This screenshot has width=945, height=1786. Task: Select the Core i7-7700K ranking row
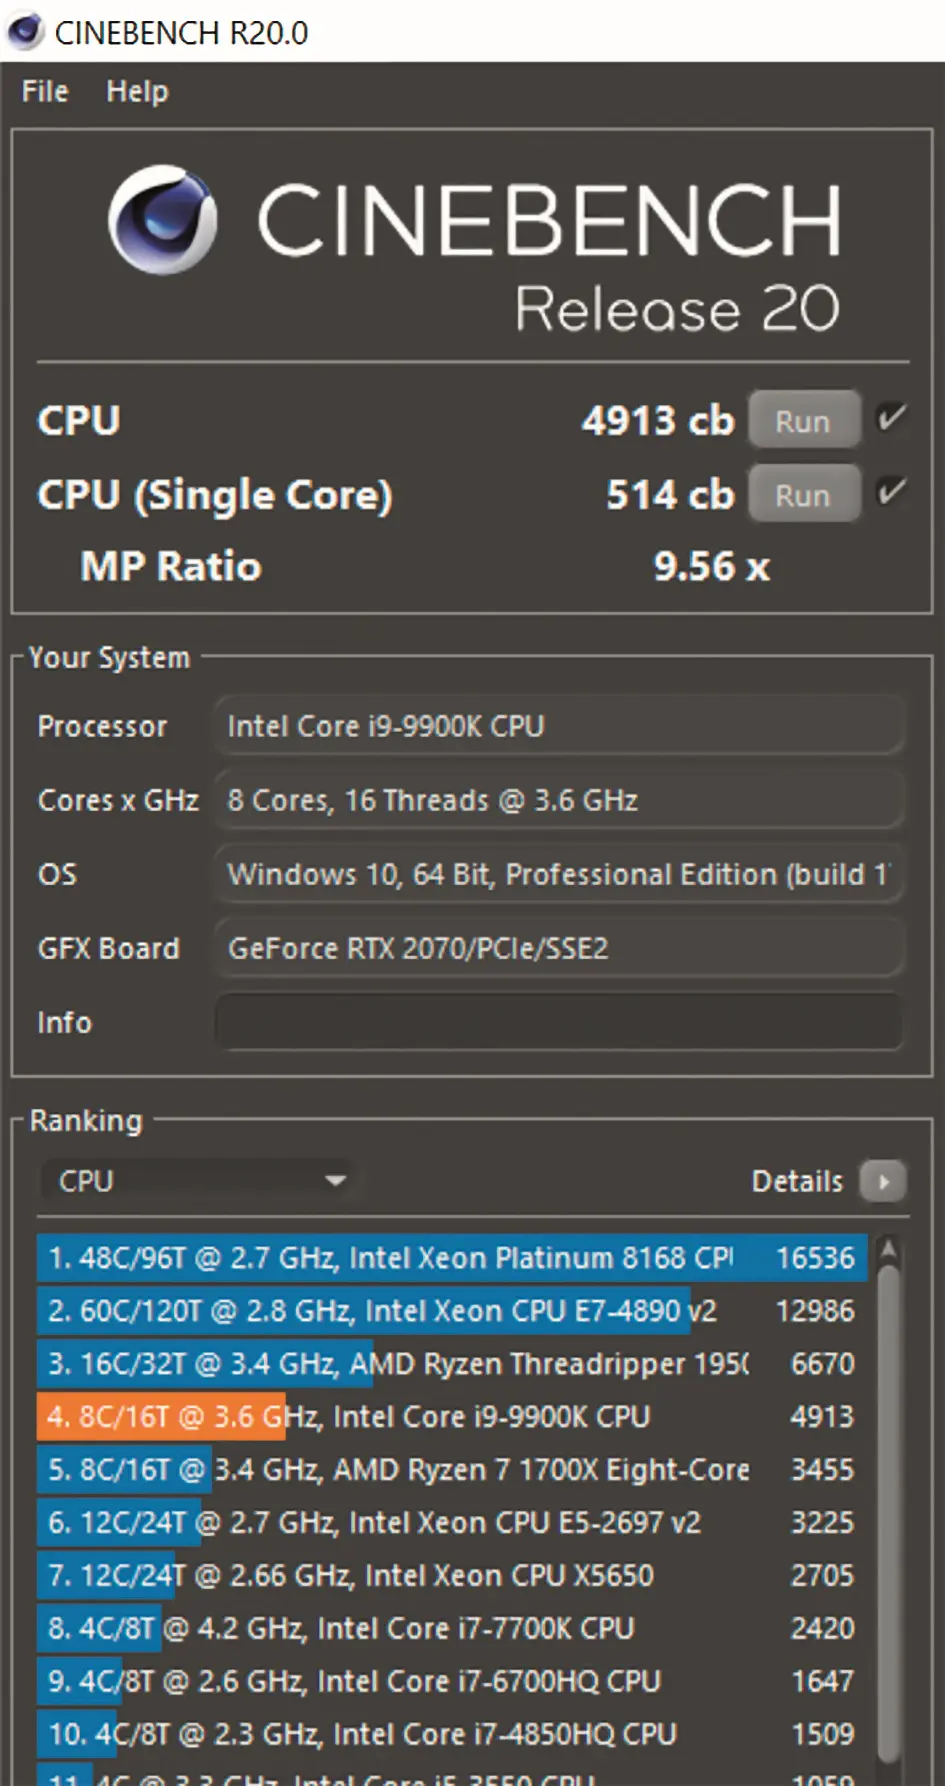point(450,1629)
